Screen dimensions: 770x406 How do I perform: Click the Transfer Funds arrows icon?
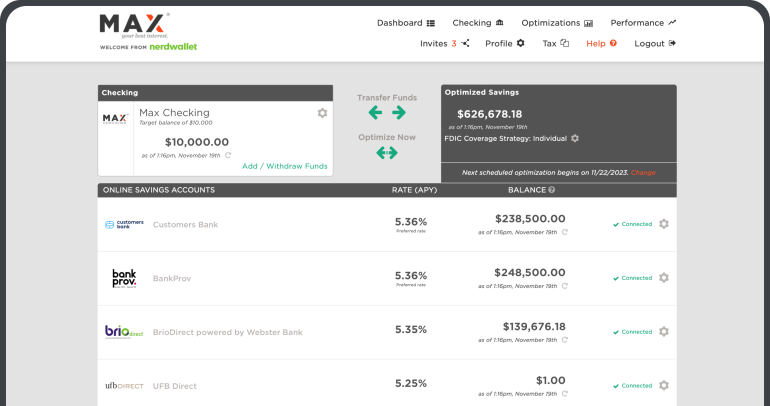[x=387, y=113]
